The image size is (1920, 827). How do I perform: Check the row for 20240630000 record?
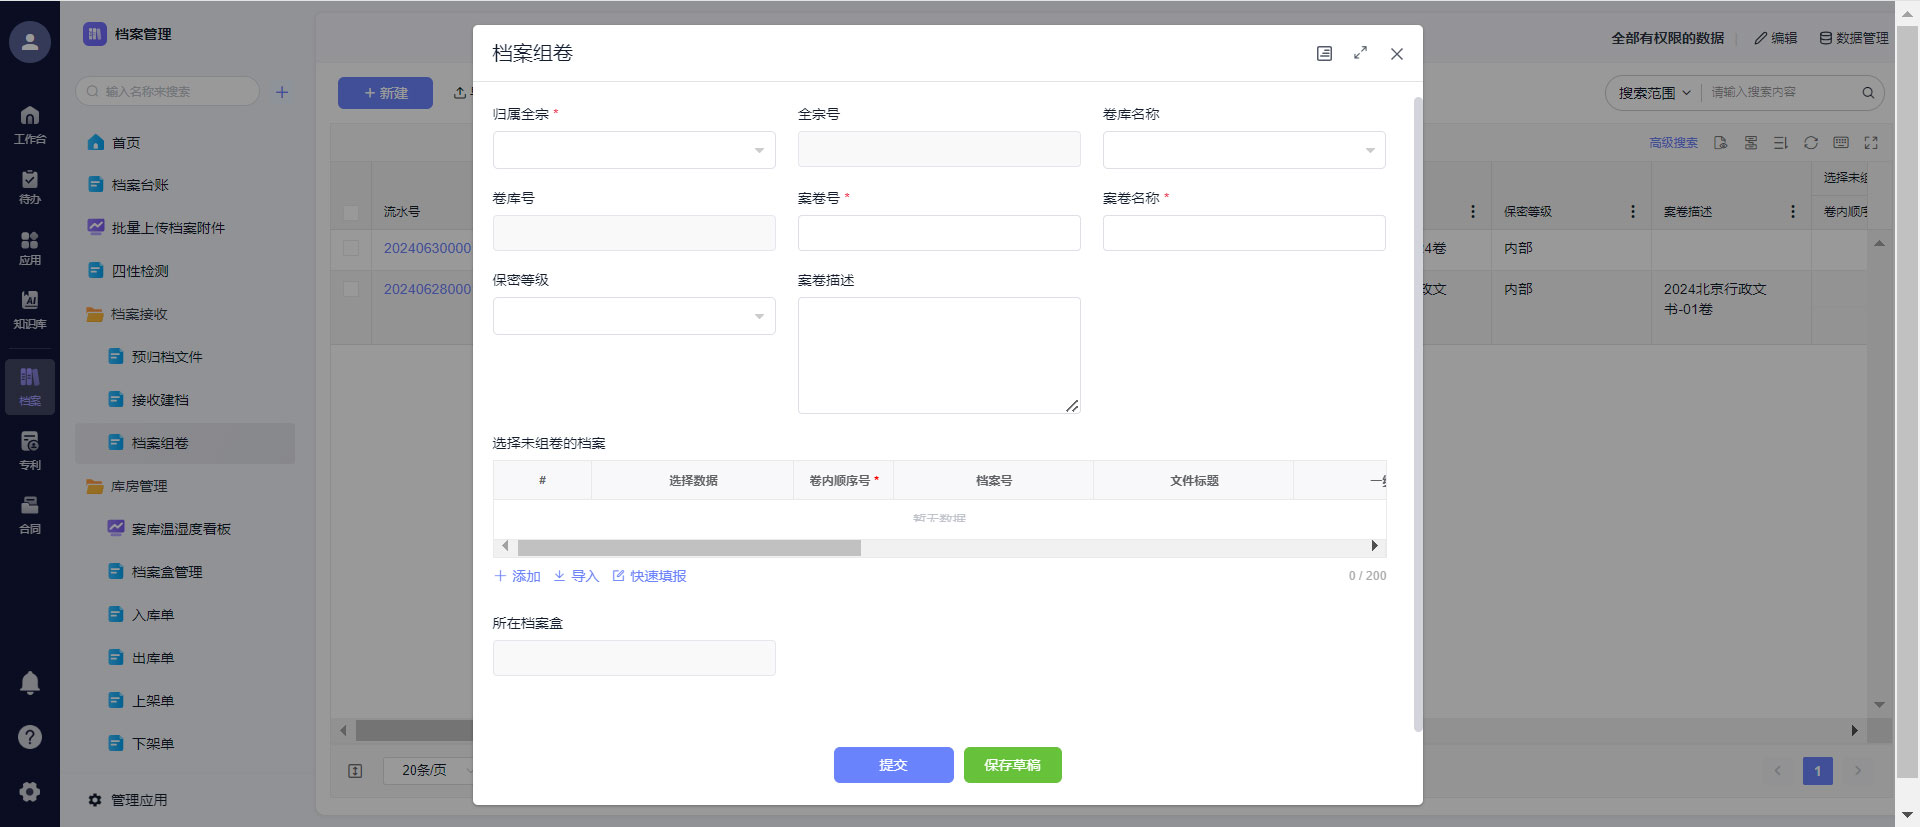[351, 248]
